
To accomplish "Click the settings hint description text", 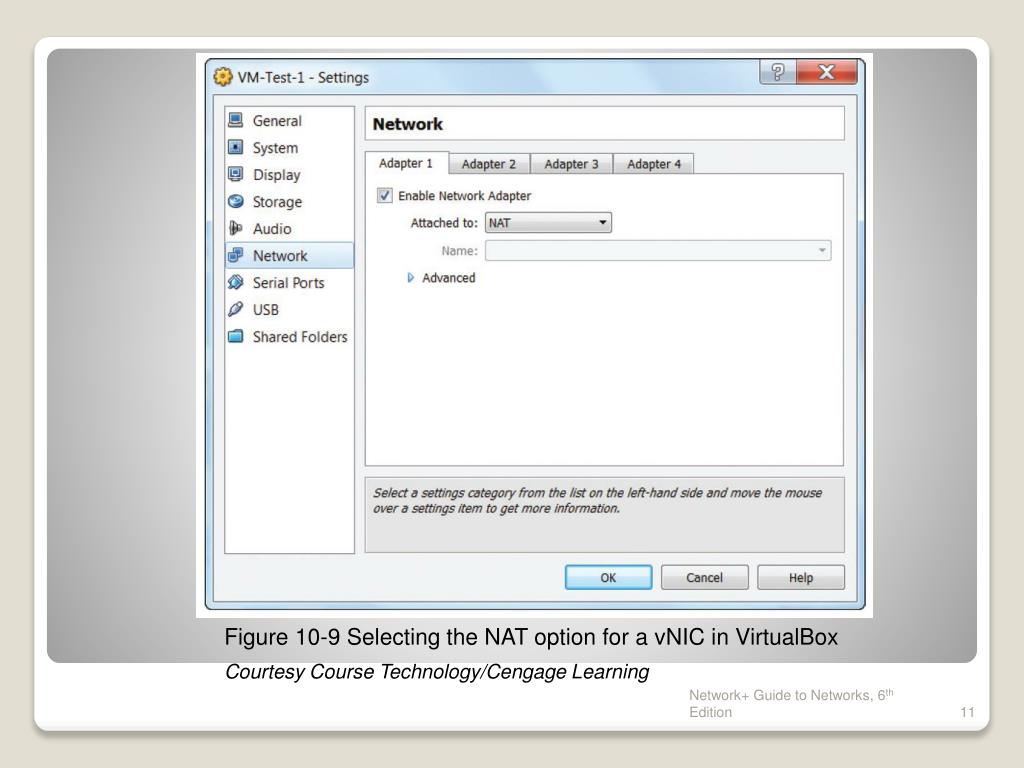I will point(597,500).
